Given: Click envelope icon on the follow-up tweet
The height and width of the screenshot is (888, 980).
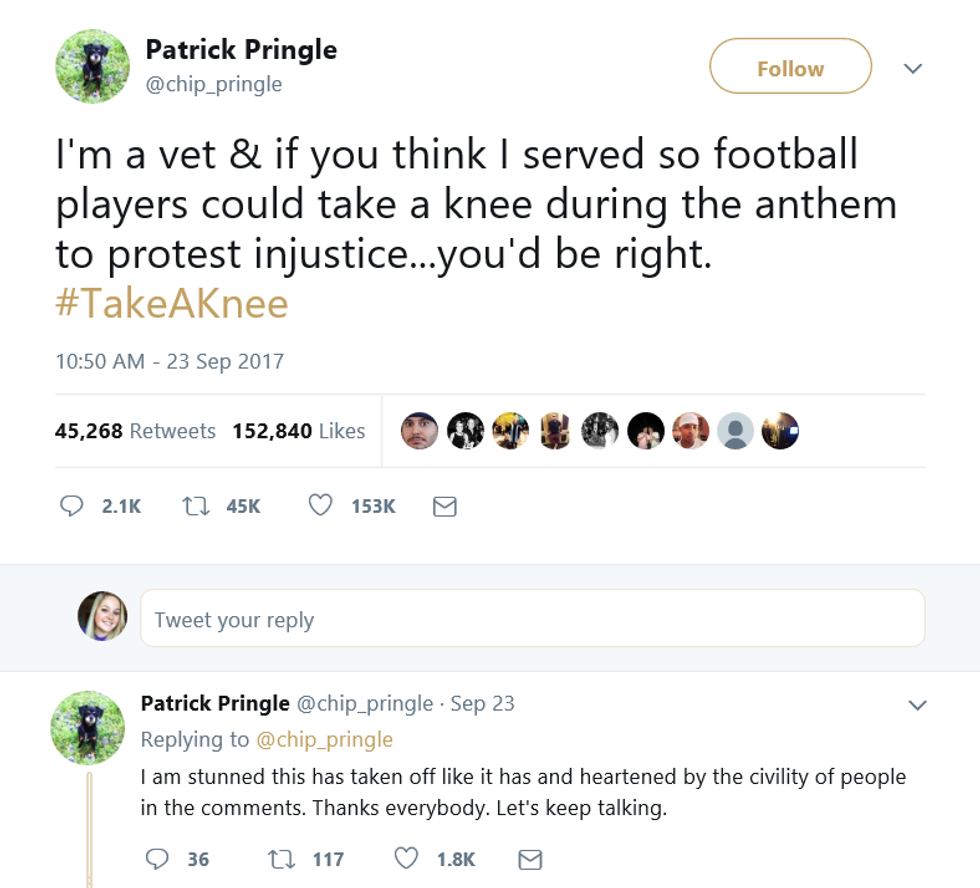Looking at the screenshot, I should pyautogui.click(x=530, y=859).
